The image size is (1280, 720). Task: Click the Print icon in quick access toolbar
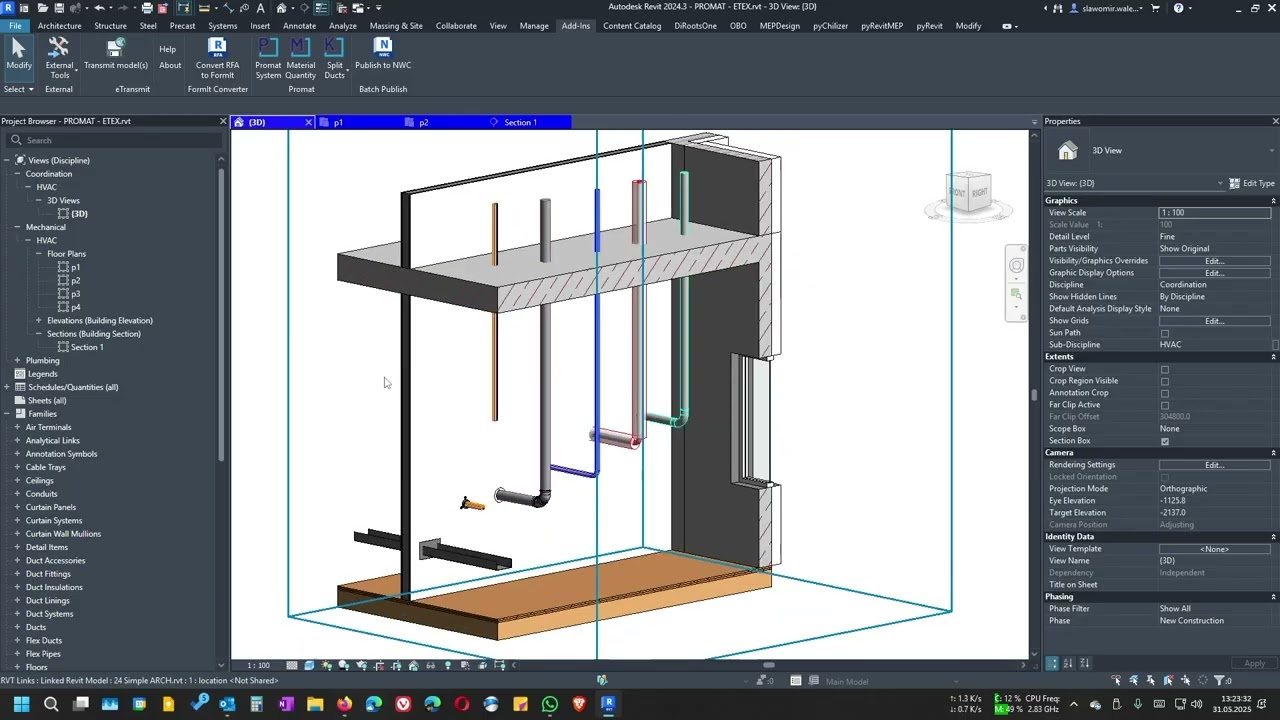[147, 8]
